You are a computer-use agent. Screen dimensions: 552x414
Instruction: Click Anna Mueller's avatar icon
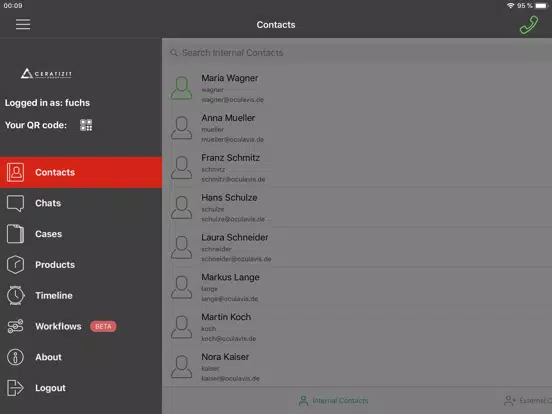(x=182, y=128)
